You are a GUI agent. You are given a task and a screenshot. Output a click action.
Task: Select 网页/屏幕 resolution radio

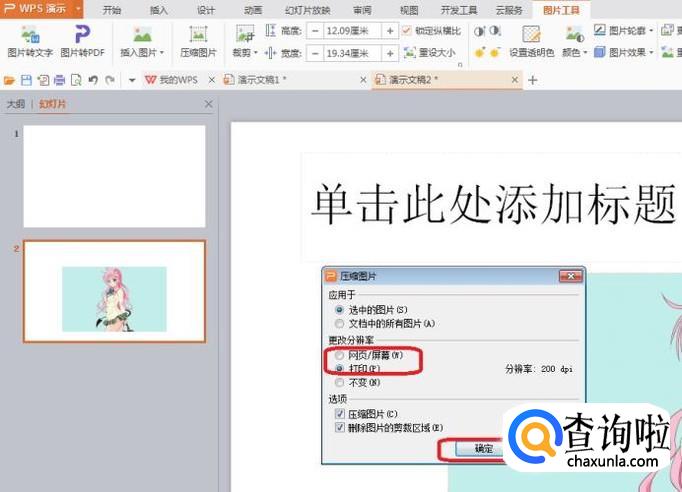(x=339, y=355)
